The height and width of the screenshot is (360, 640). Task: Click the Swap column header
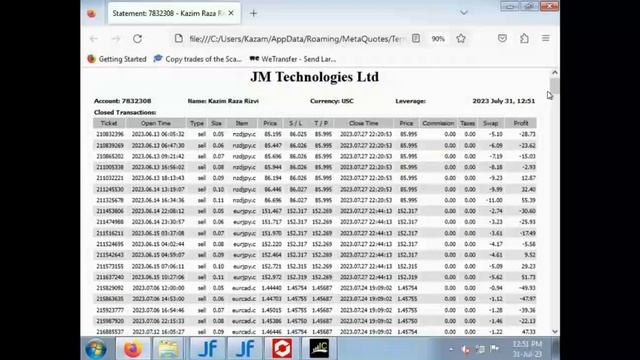click(491, 123)
